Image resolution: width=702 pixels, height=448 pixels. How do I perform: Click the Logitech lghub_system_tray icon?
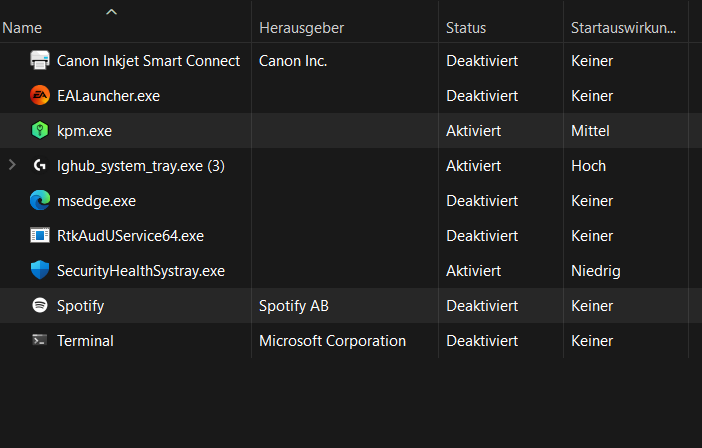[40, 166]
